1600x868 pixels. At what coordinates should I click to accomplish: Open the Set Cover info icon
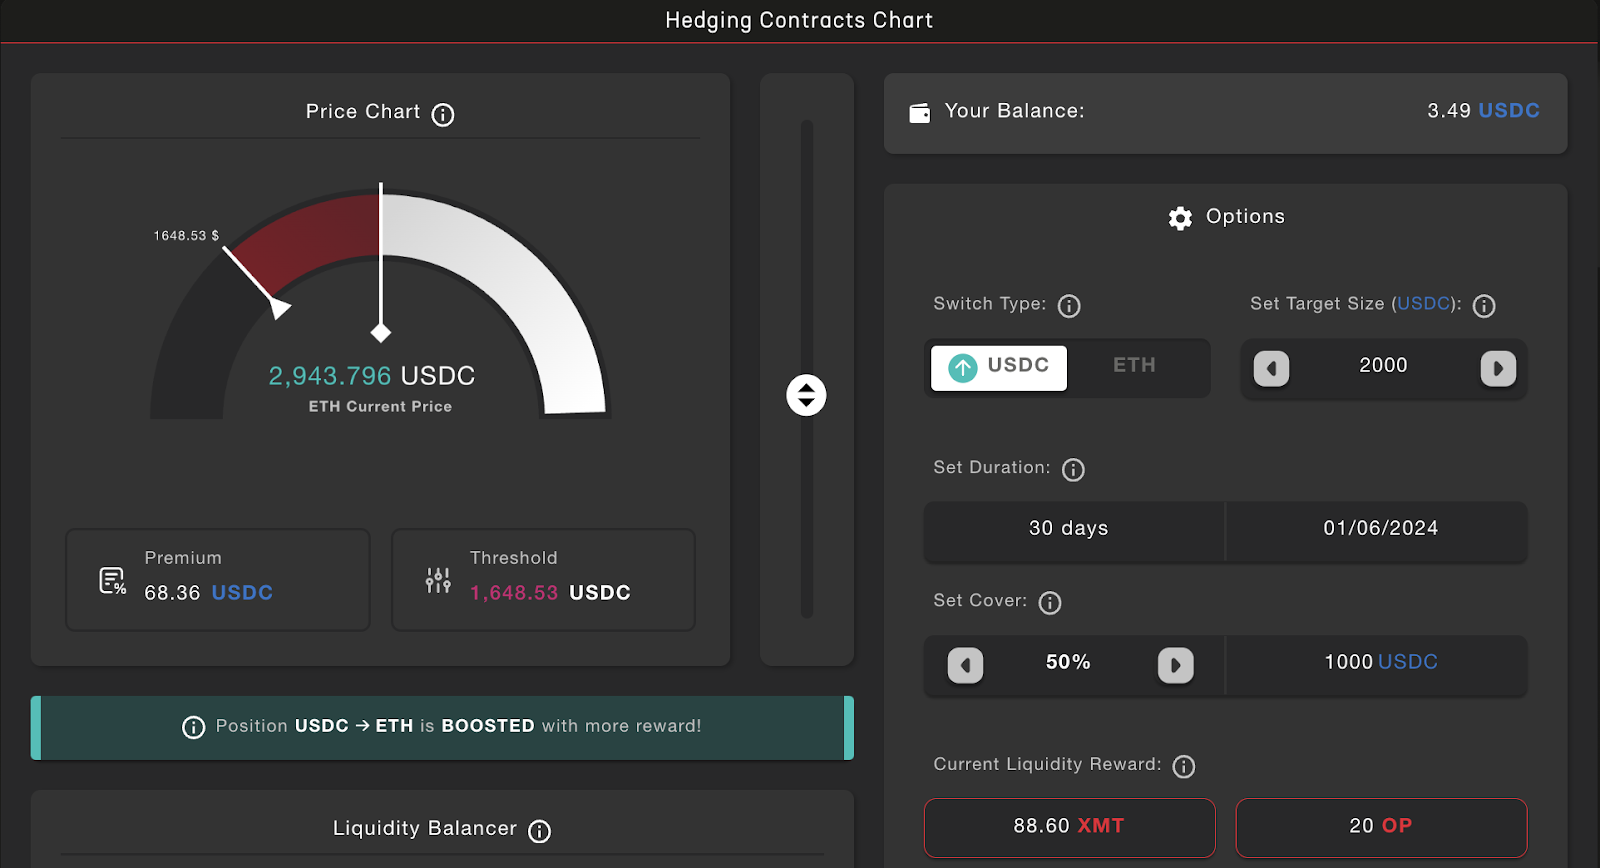point(1050,603)
